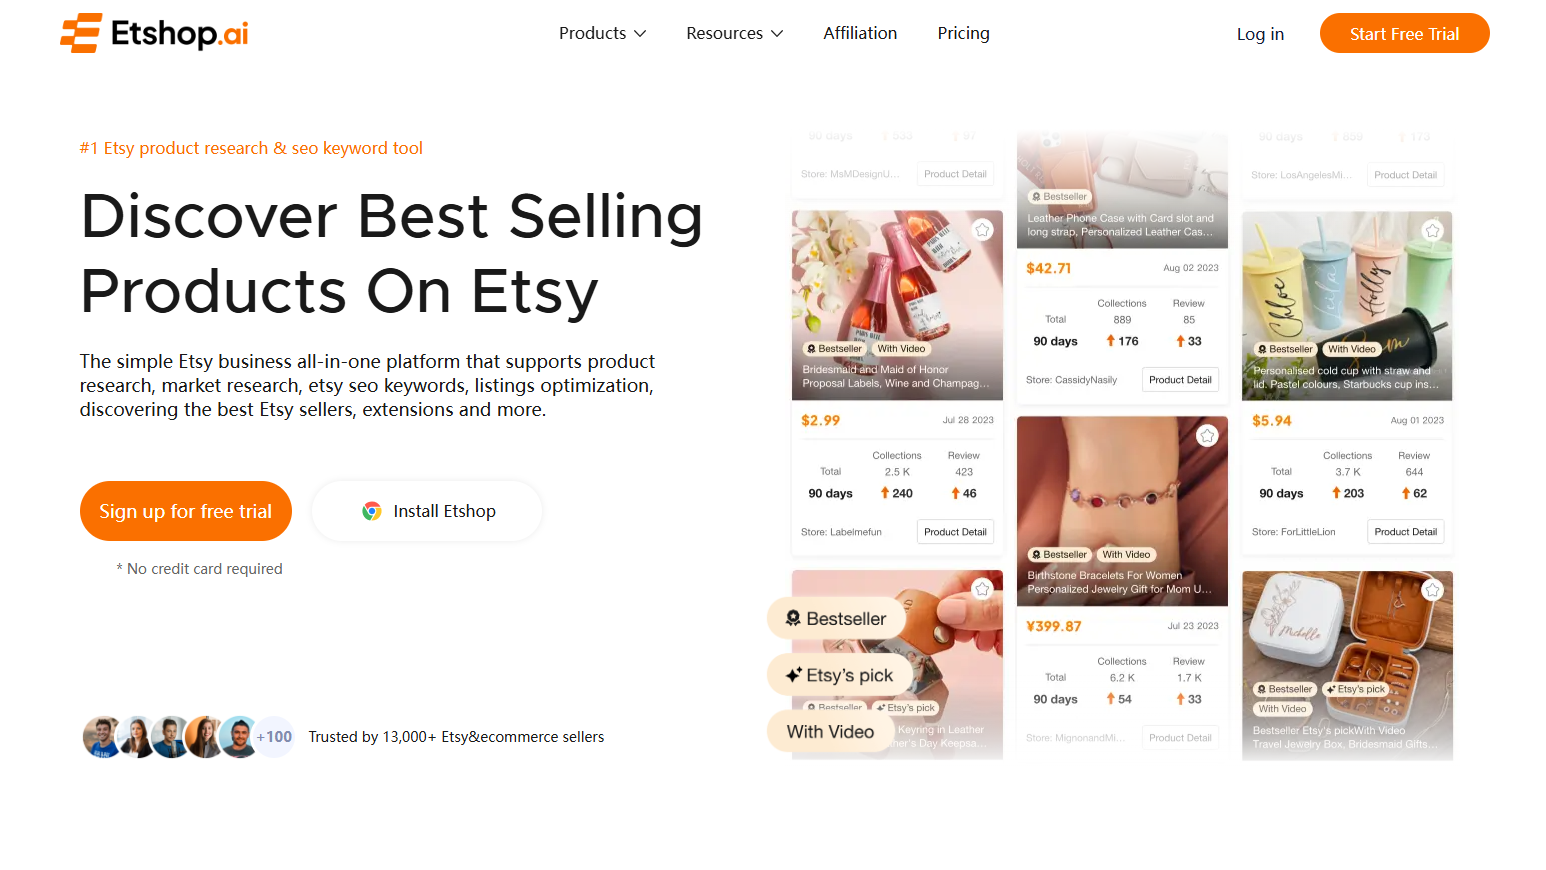Image resolution: width=1546 pixels, height=870 pixels.
Task: Favorite the travel jewelry box card
Action: click(x=1433, y=590)
